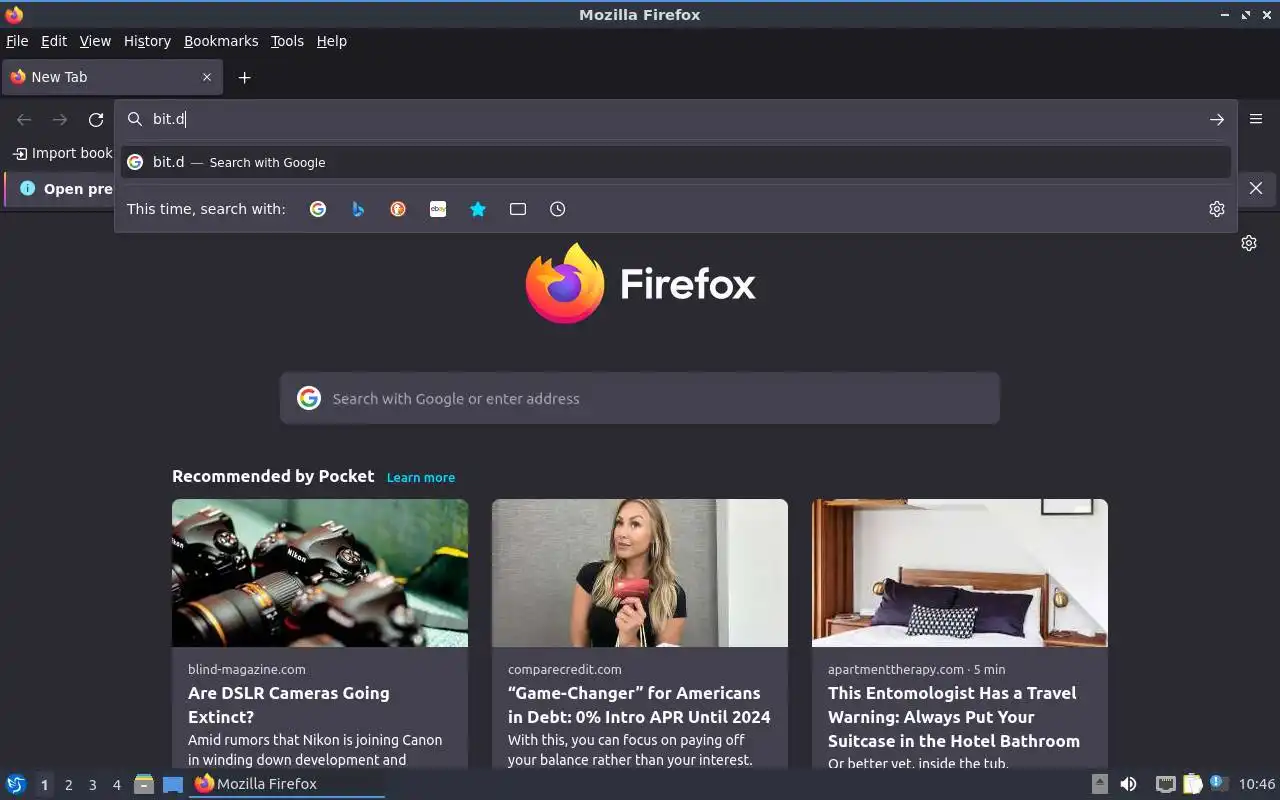This screenshot has height=800, width=1280.
Task: Search this time in Bookmarks star
Action: point(478,209)
